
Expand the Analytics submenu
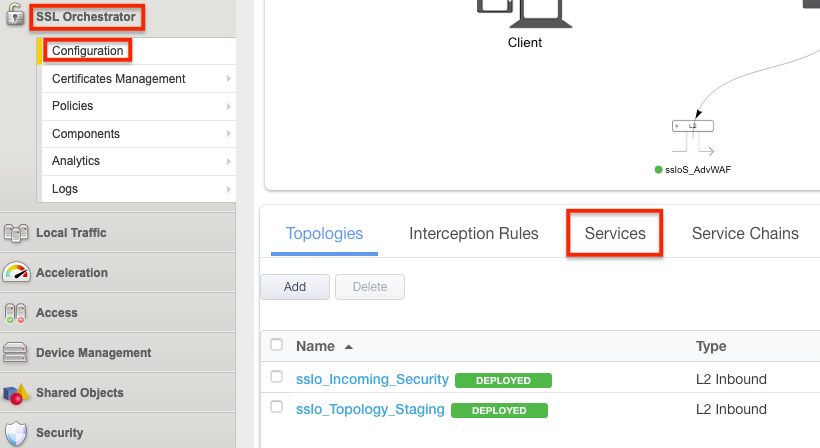coord(137,161)
